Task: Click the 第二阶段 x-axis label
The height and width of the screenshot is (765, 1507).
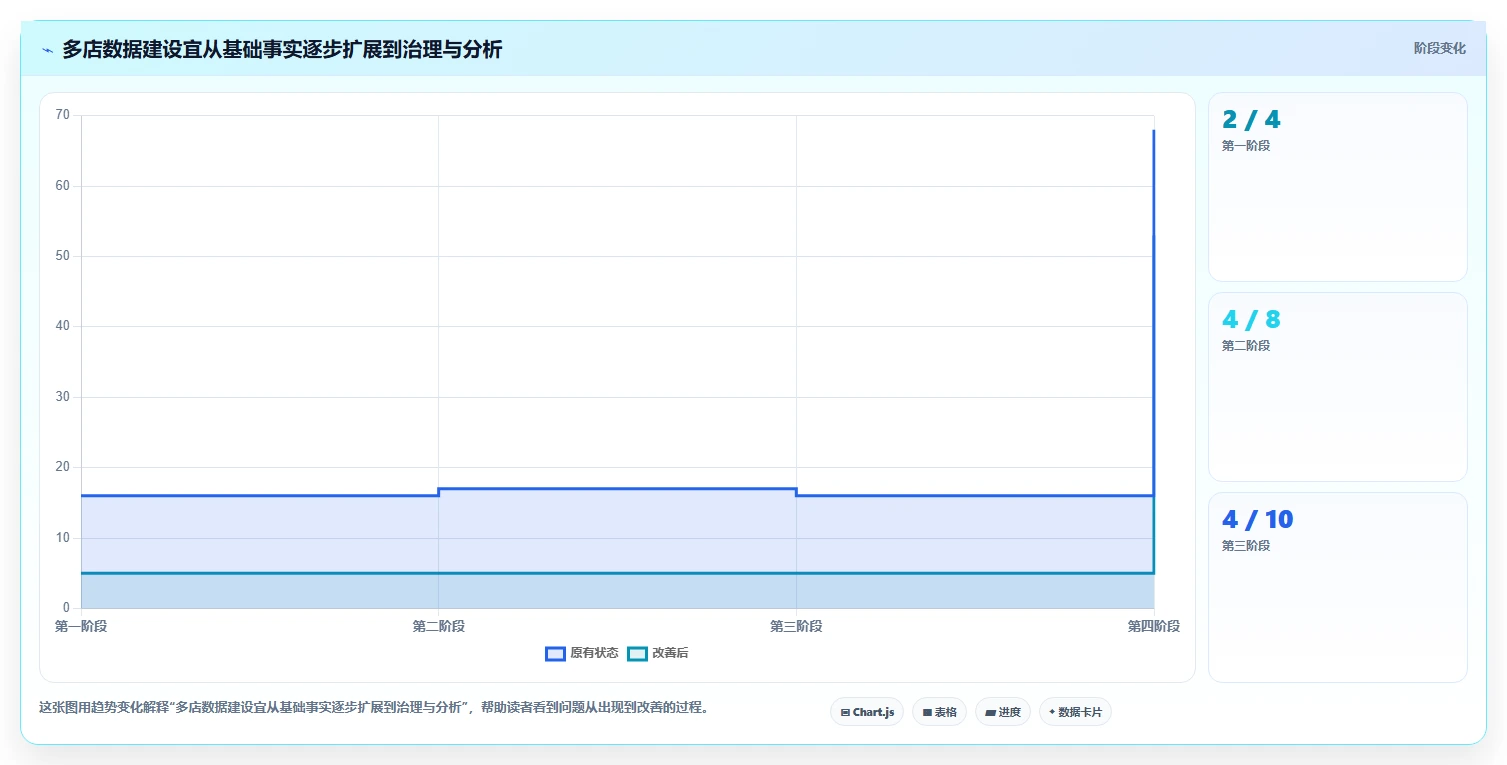Action: [438, 626]
